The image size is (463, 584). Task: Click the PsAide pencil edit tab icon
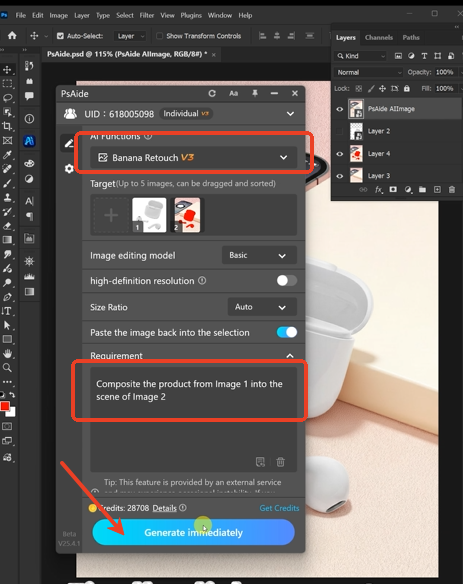coord(69,143)
